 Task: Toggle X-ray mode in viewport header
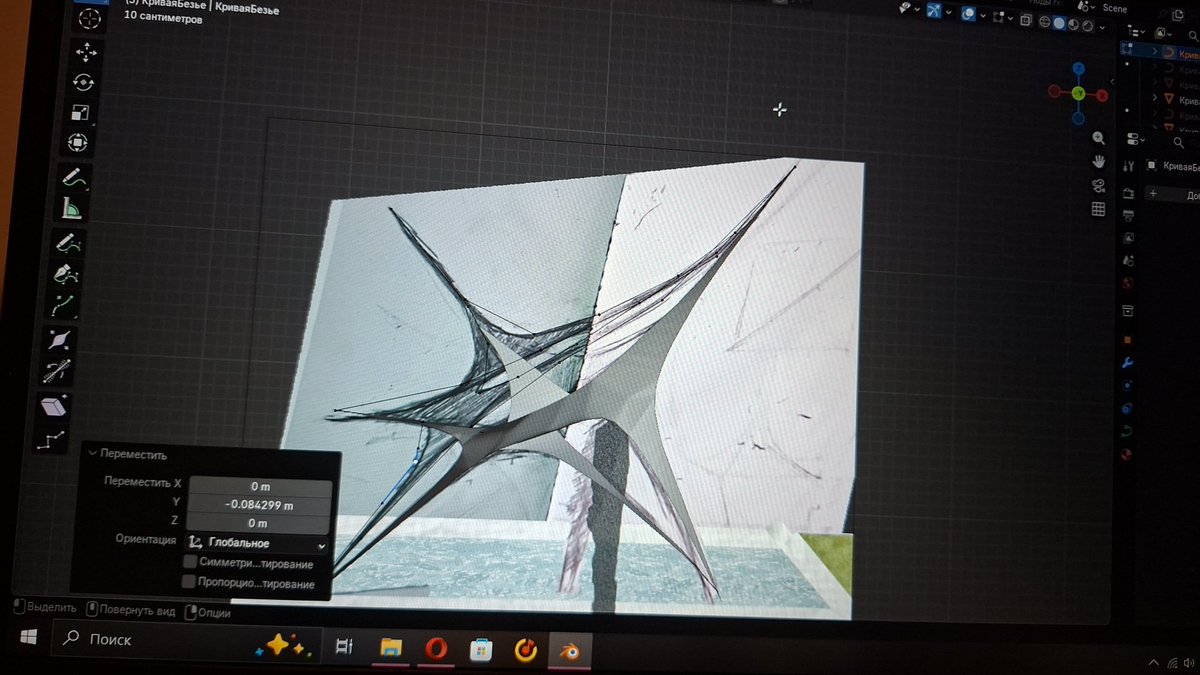pyautogui.click(x=1027, y=20)
